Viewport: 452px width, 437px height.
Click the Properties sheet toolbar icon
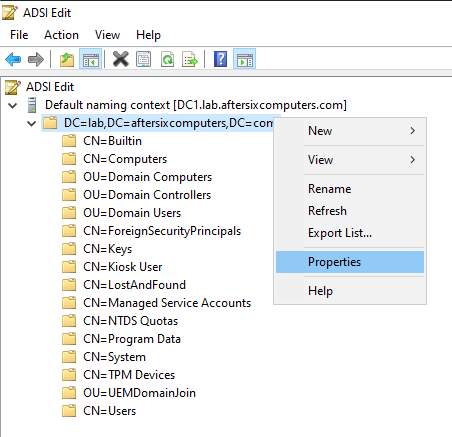pos(144,59)
